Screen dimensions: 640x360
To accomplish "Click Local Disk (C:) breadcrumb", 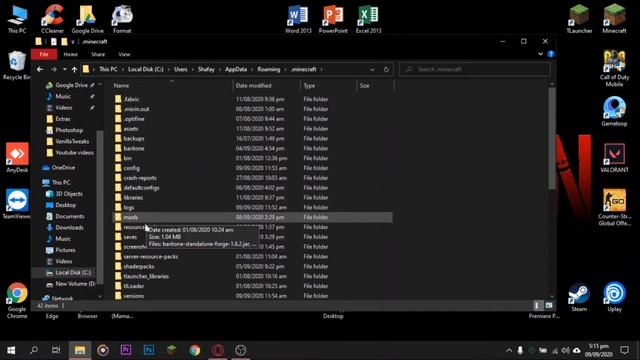I will point(146,69).
